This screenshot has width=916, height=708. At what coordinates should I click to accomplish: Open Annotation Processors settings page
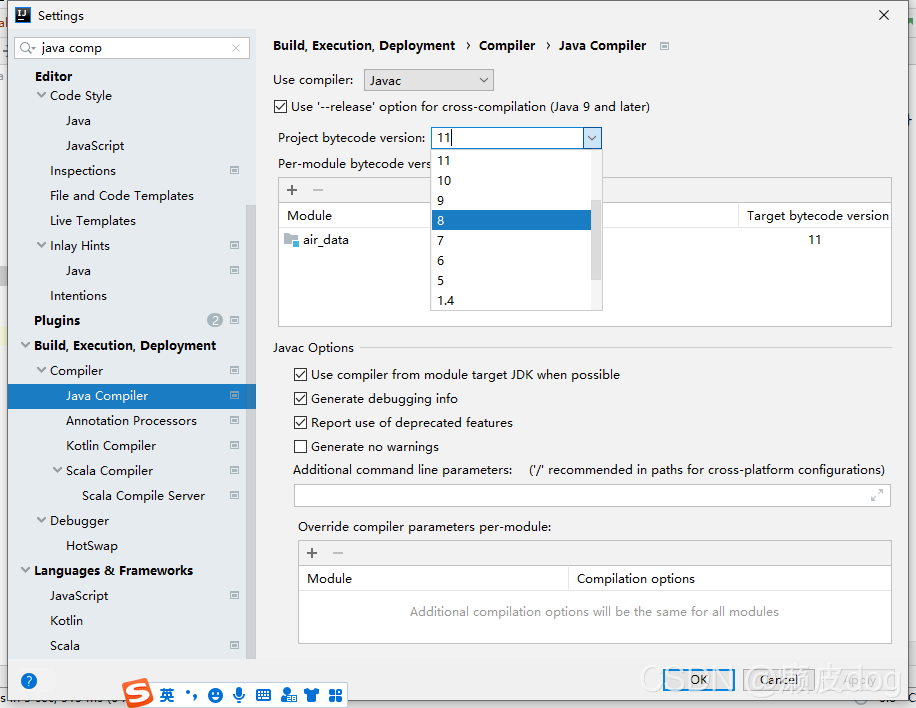click(x=131, y=421)
